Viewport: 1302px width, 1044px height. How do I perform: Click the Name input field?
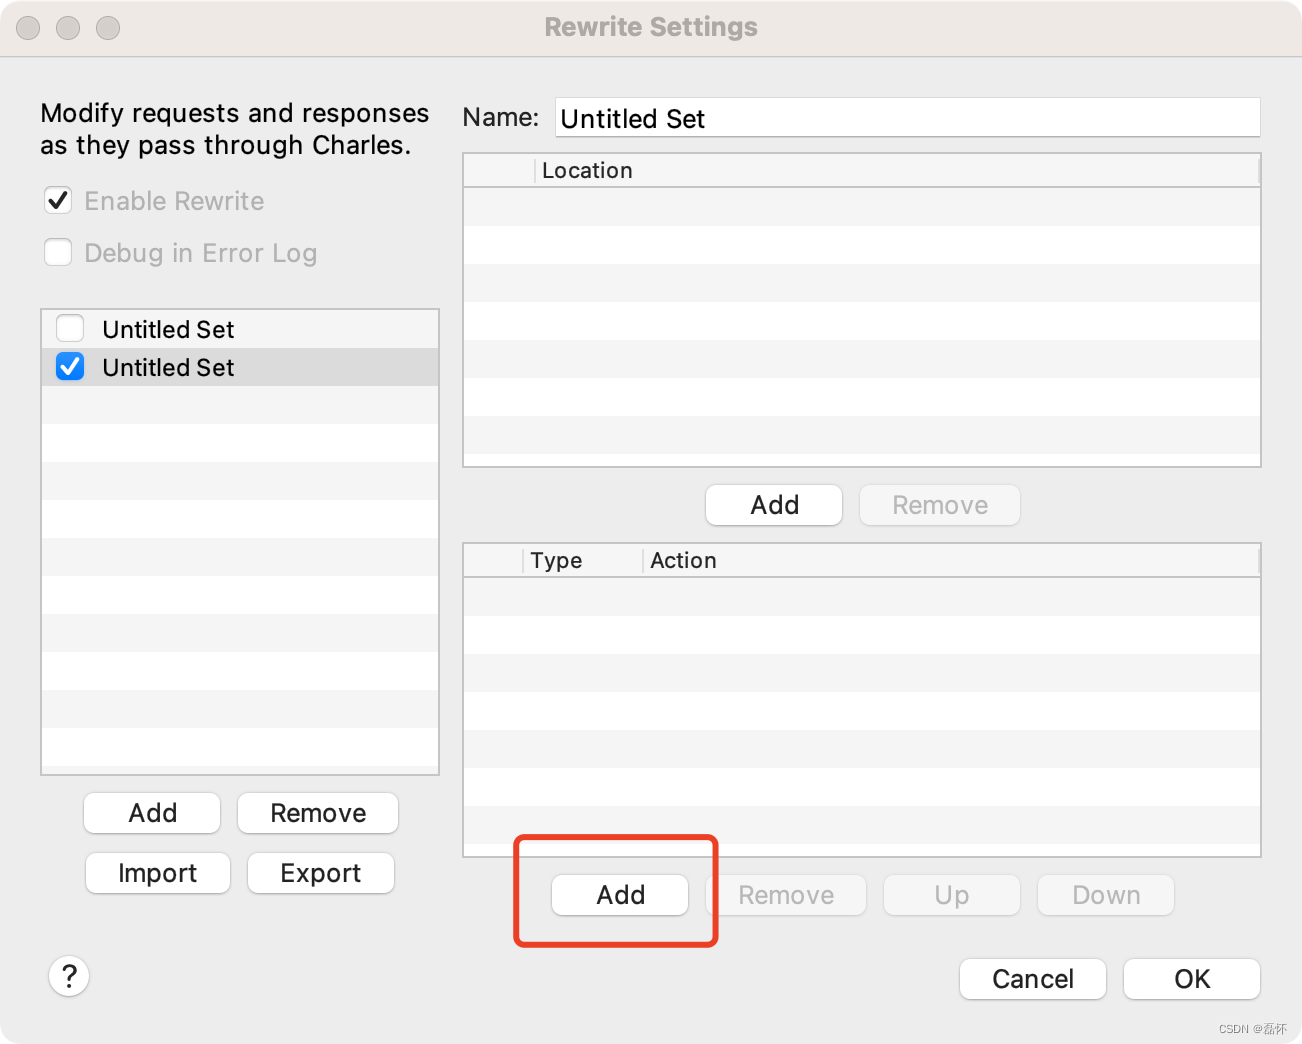(x=907, y=118)
